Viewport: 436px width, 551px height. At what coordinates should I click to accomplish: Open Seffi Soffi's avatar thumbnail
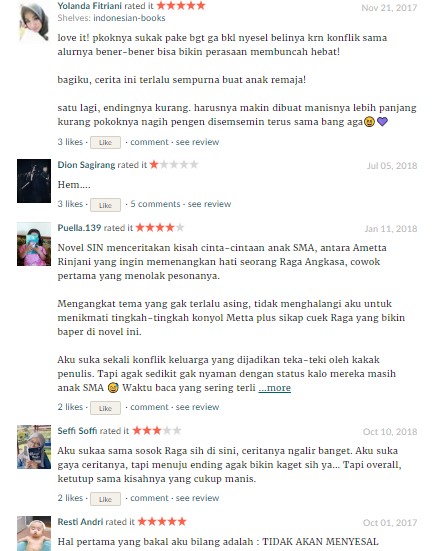point(34,447)
